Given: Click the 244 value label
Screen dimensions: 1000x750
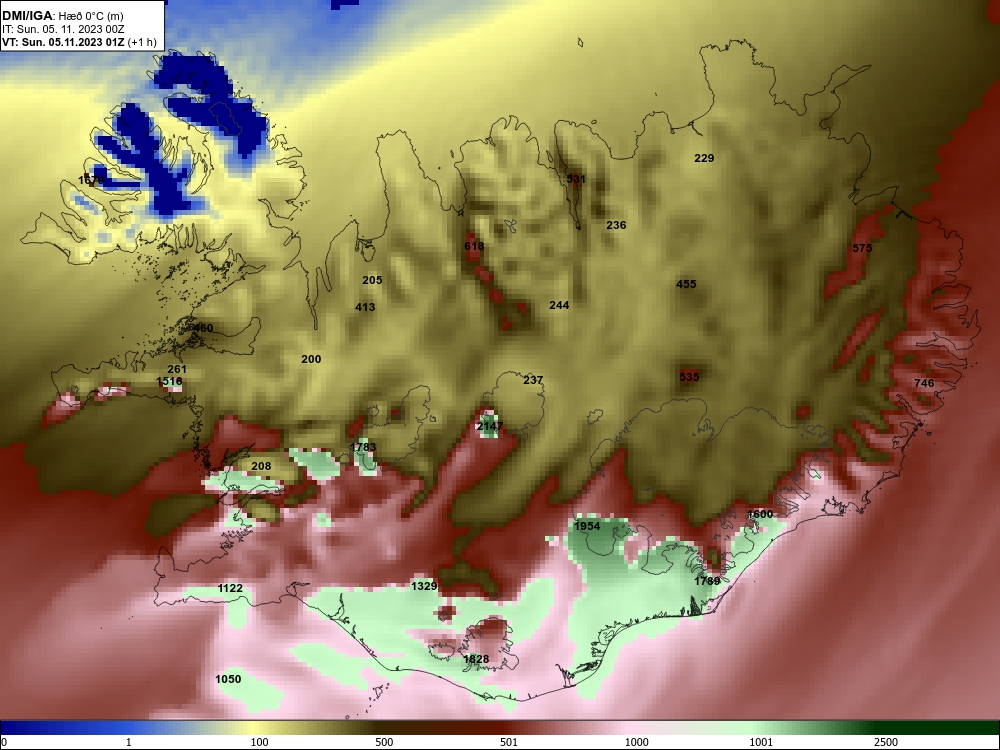Looking at the screenshot, I should (x=559, y=305).
